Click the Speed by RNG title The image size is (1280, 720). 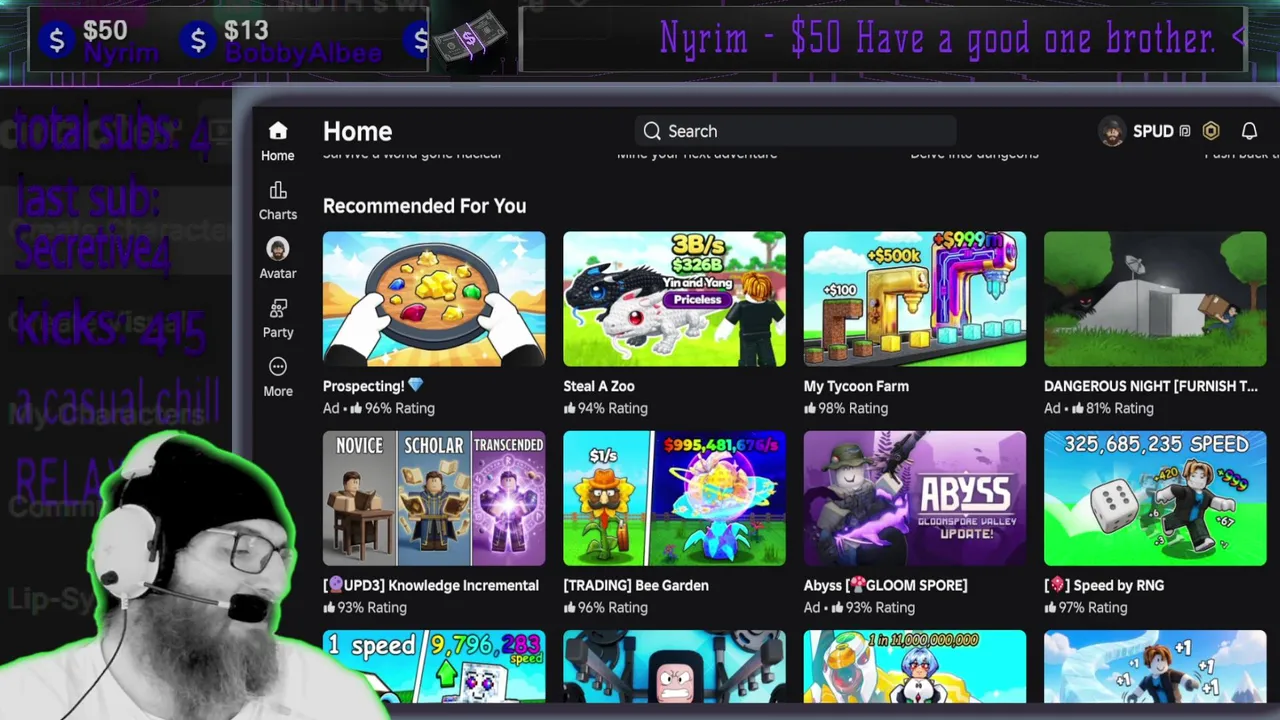(x=1104, y=585)
